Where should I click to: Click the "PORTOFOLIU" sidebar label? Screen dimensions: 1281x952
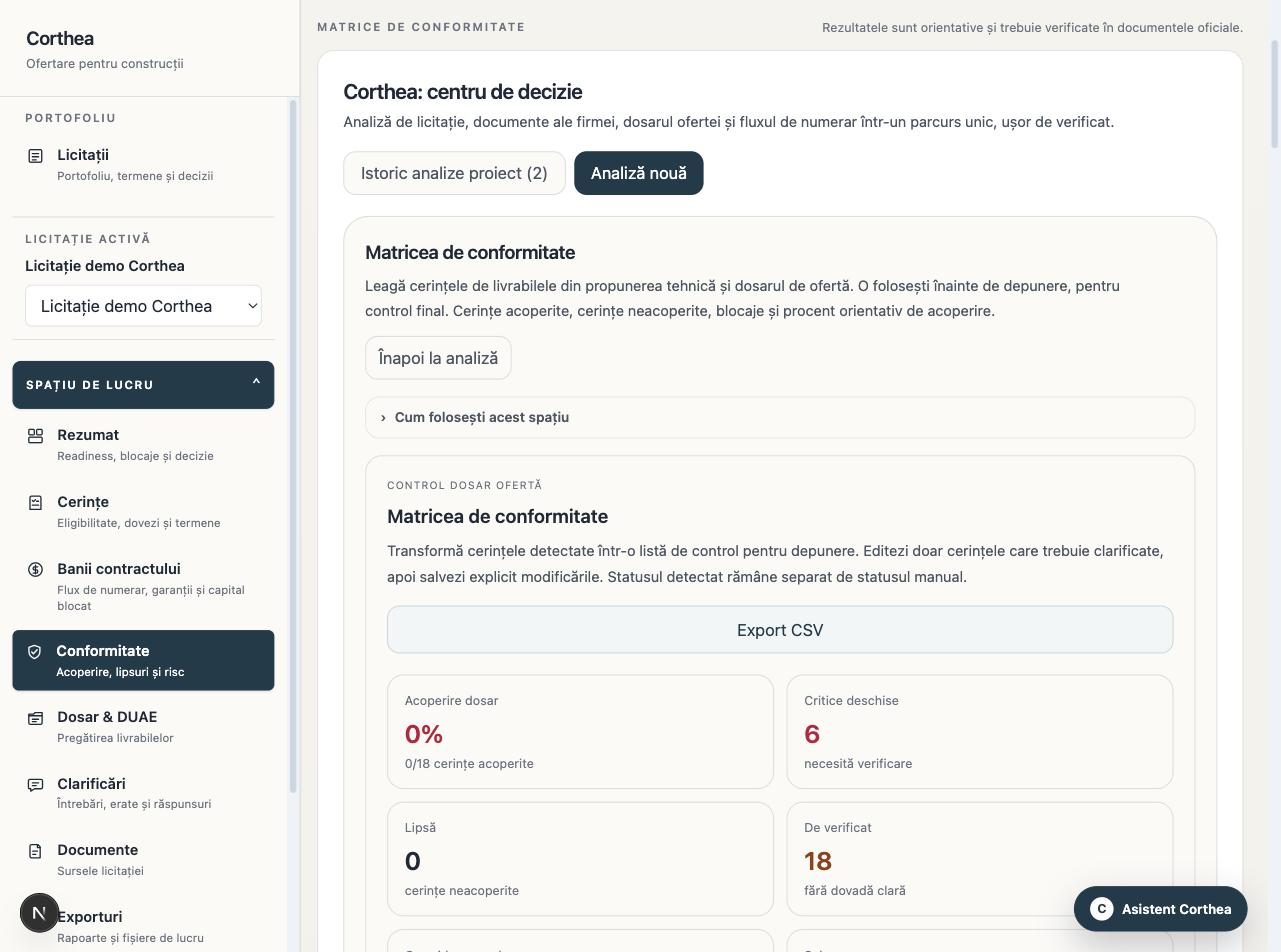(71, 118)
